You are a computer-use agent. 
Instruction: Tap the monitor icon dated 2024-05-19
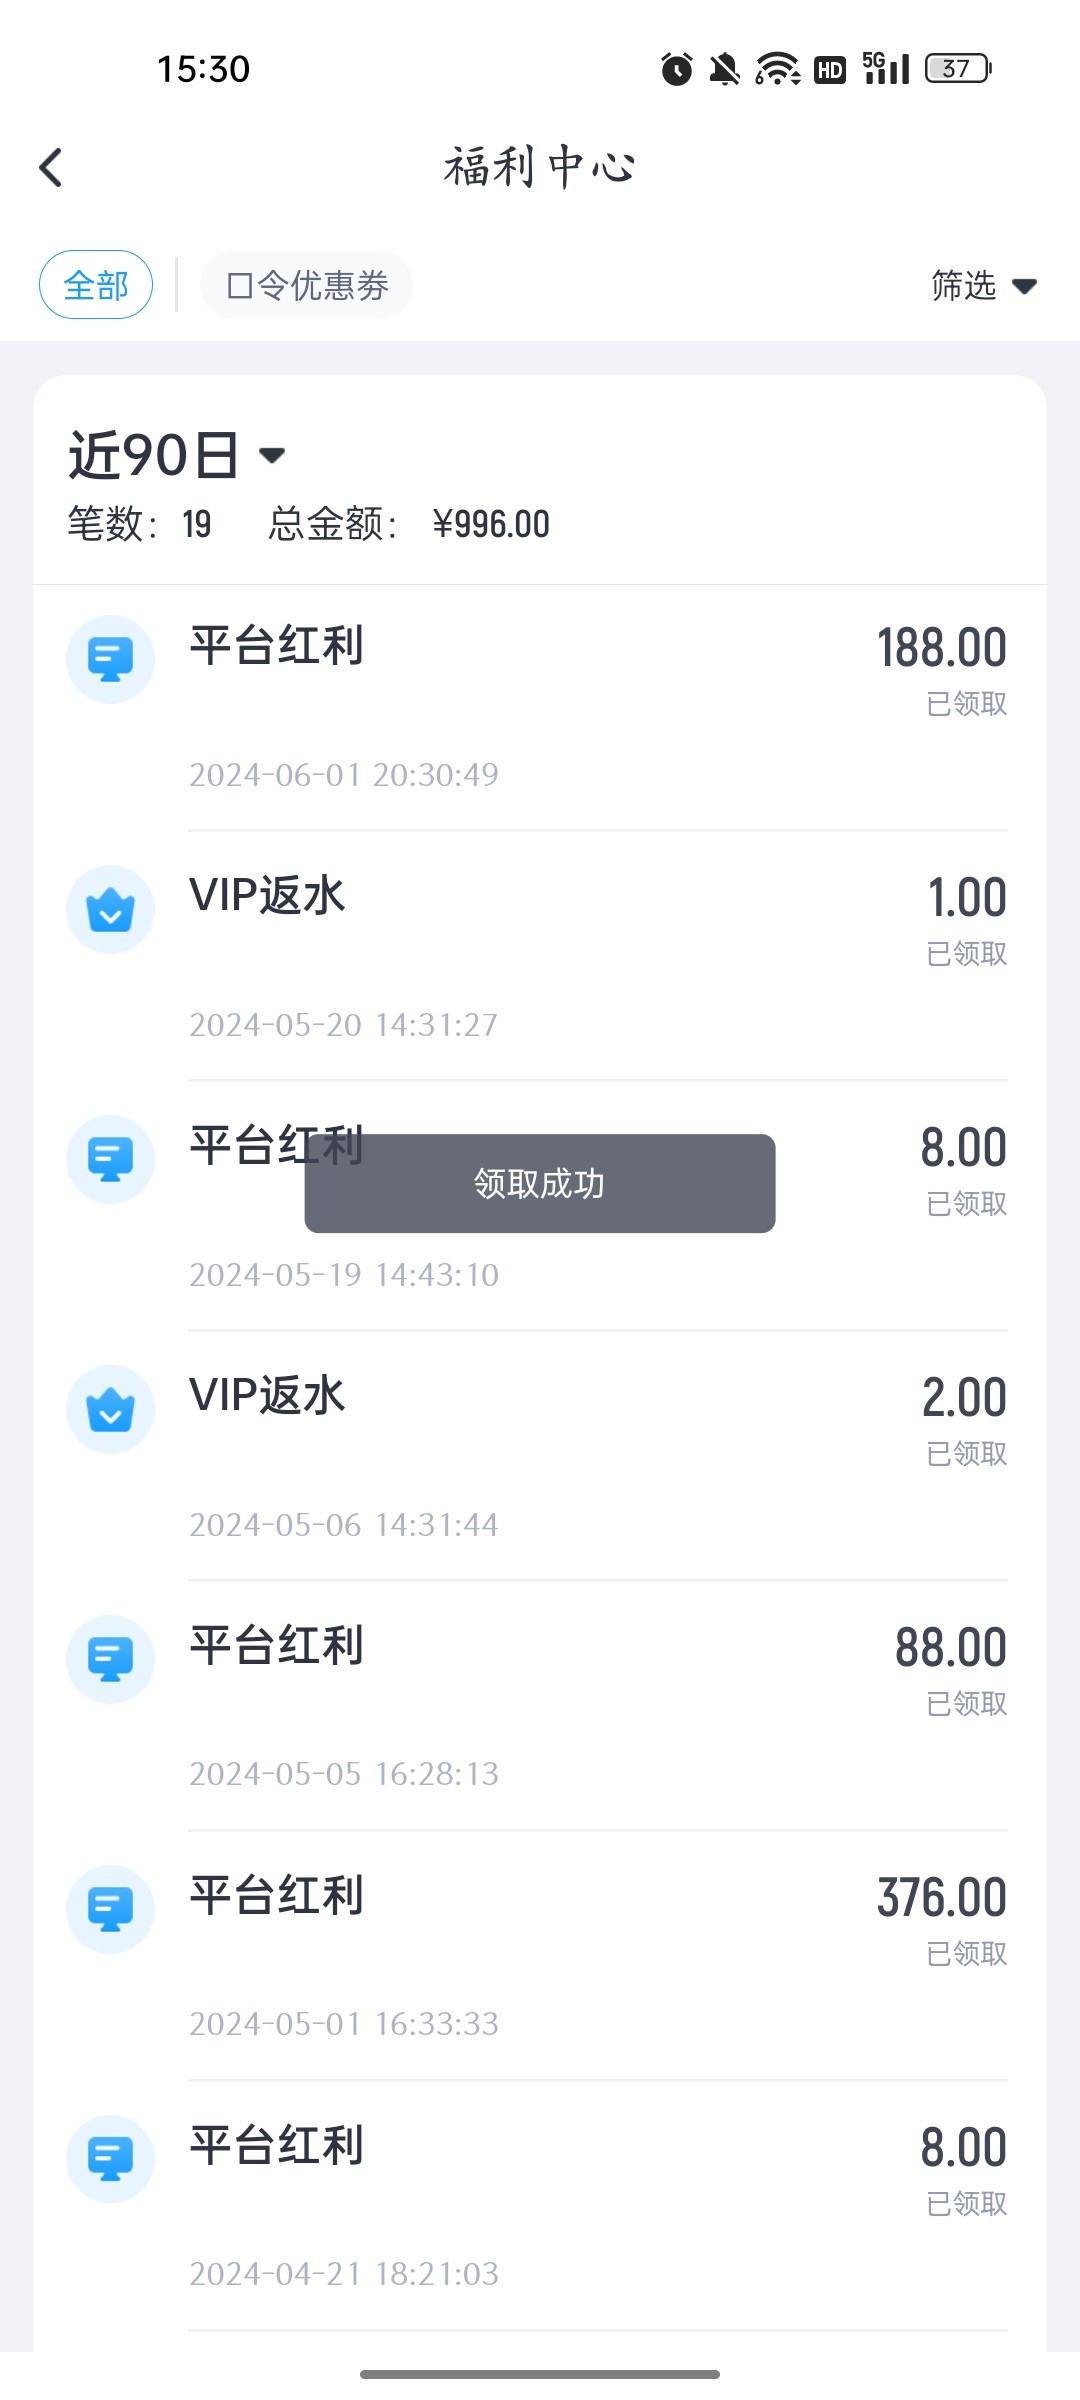point(110,1159)
